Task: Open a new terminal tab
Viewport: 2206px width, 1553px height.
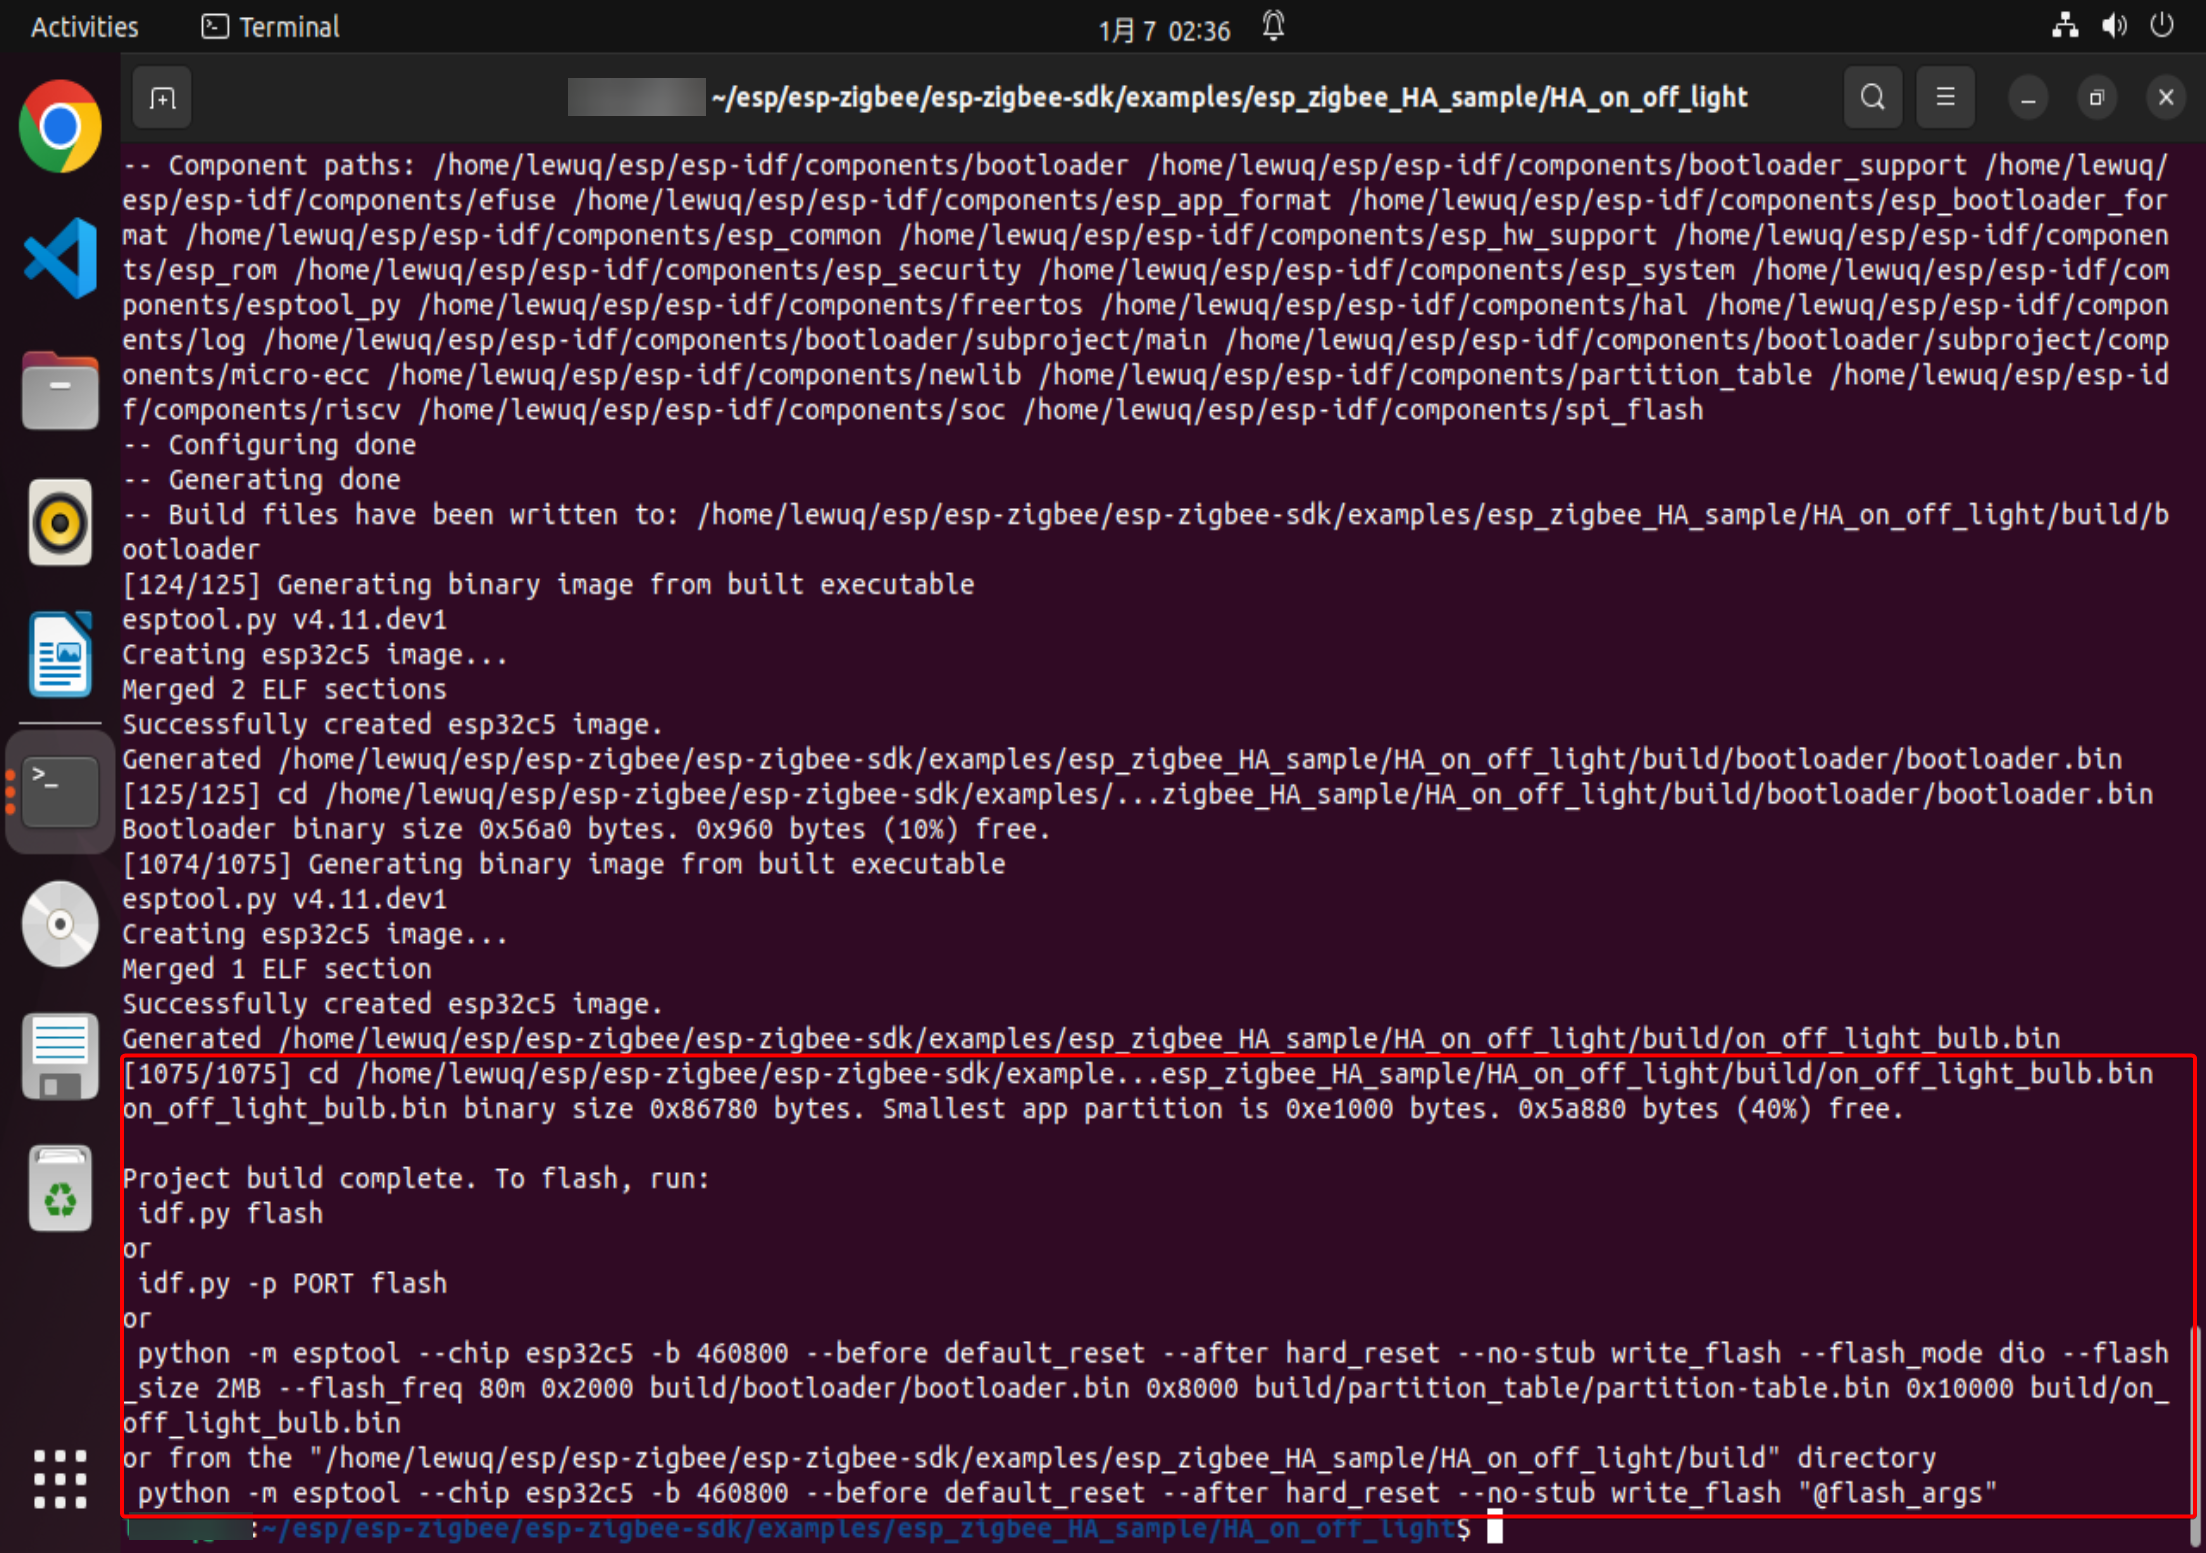Action: (162, 98)
